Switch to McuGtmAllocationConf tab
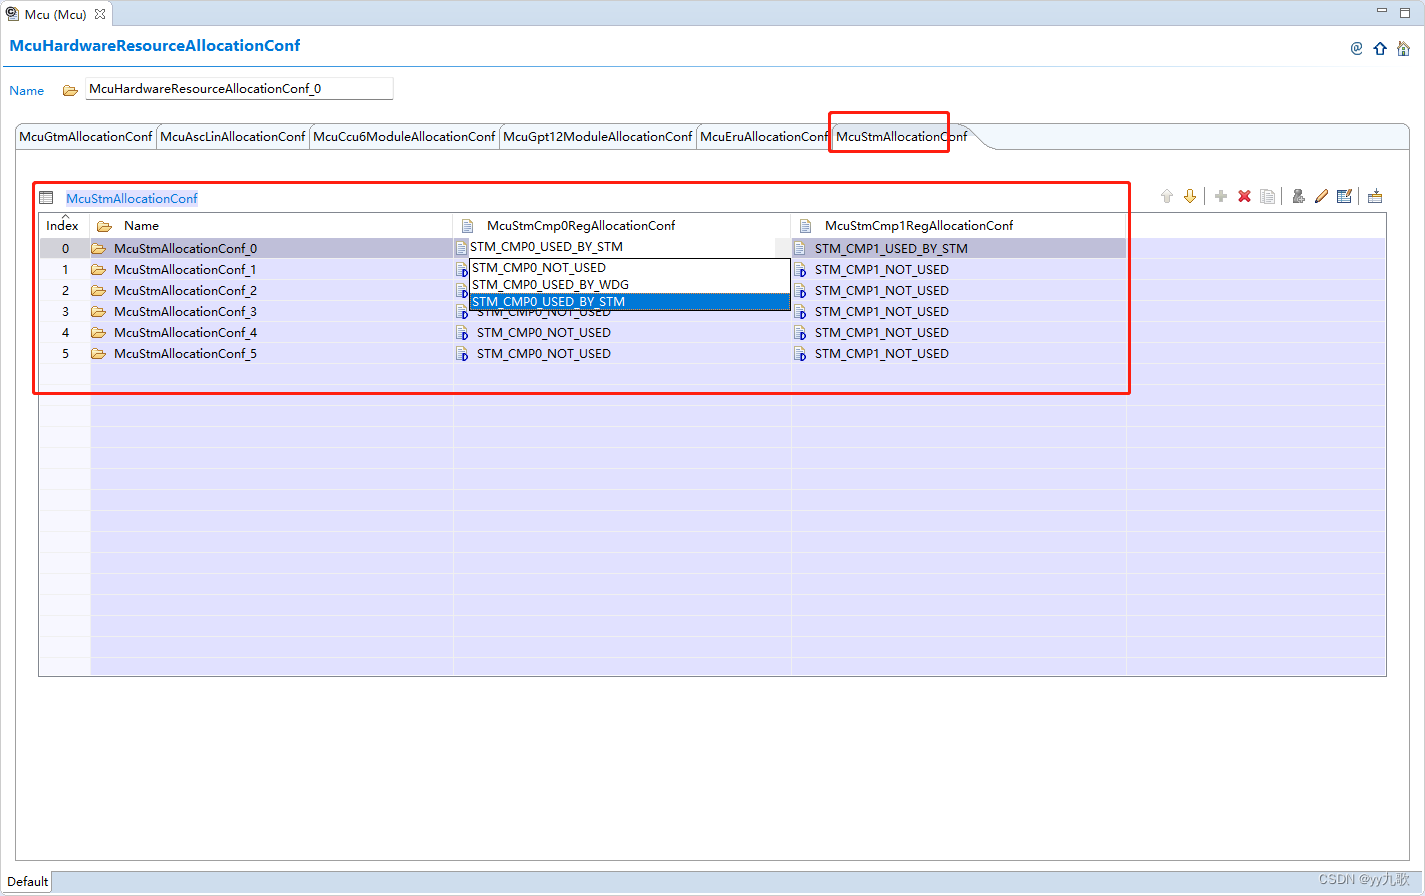Image resolution: width=1425 pixels, height=896 pixels. 86,137
